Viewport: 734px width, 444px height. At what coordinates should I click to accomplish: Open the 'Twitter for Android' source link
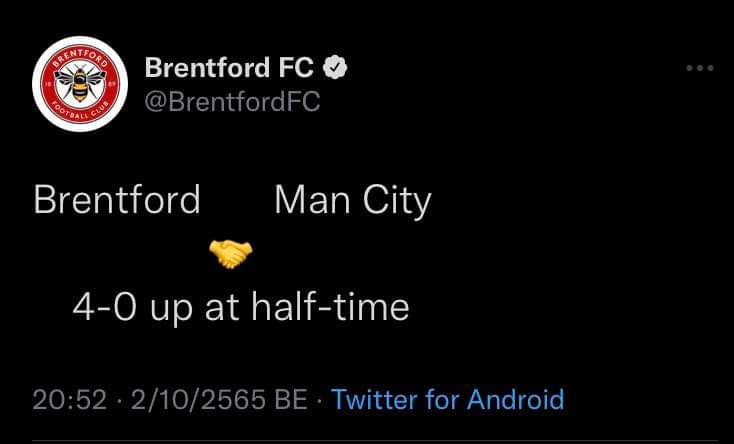[448, 400]
